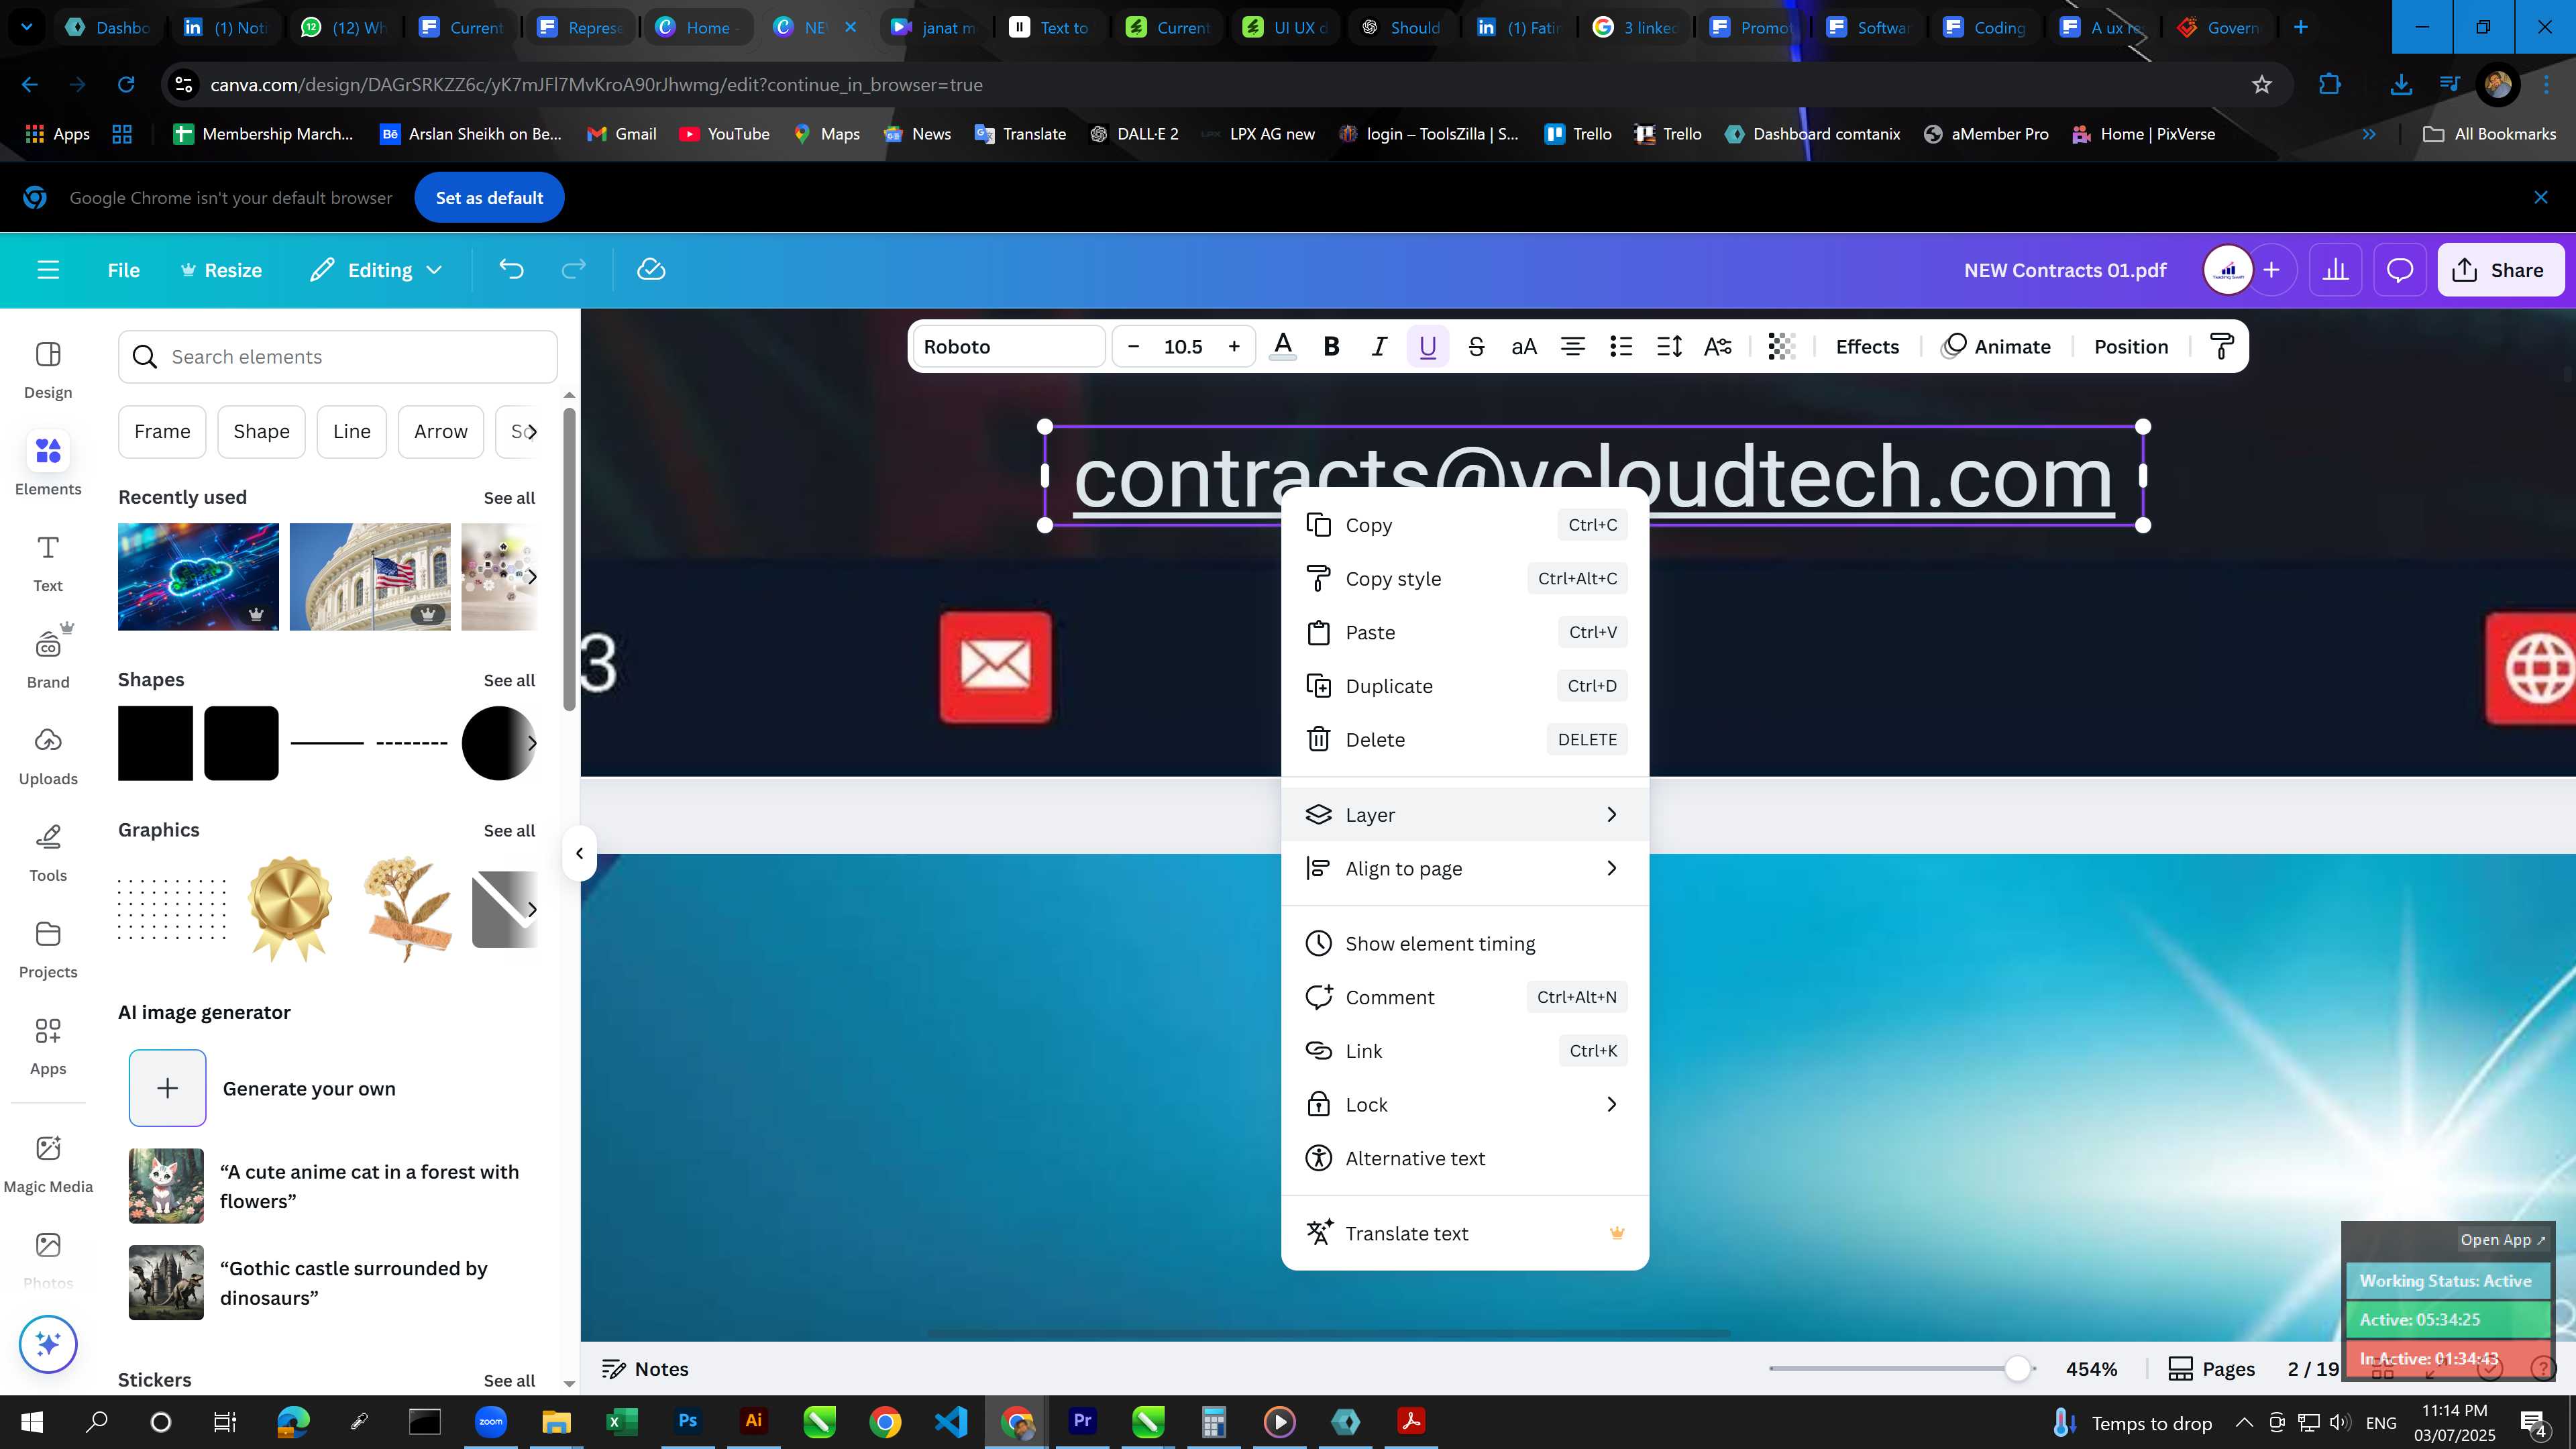This screenshot has height=1449, width=2576.
Task: Open the Design panel in sidebar
Action: tap(48, 370)
